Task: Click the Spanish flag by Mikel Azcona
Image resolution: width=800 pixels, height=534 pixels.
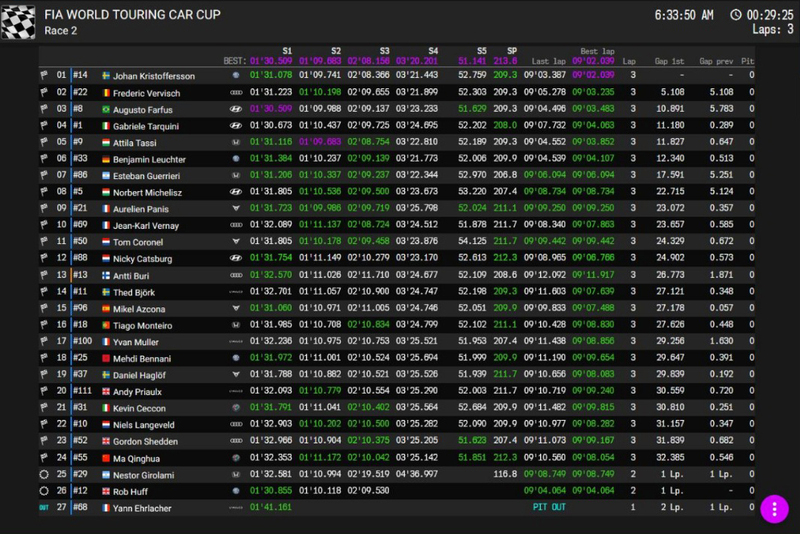Action: [106, 309]
